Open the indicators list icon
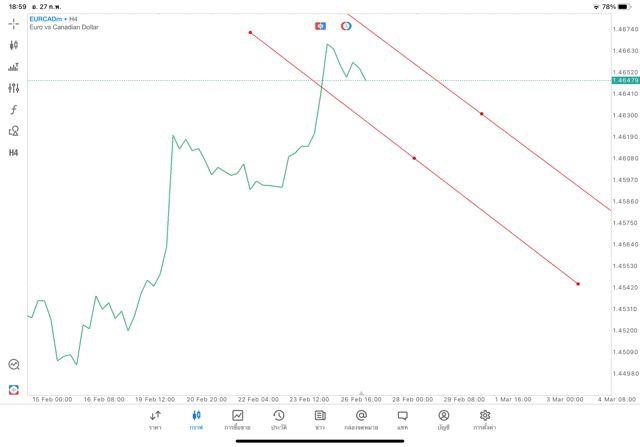This screenshot has width=640, height=447. [13, 67]
